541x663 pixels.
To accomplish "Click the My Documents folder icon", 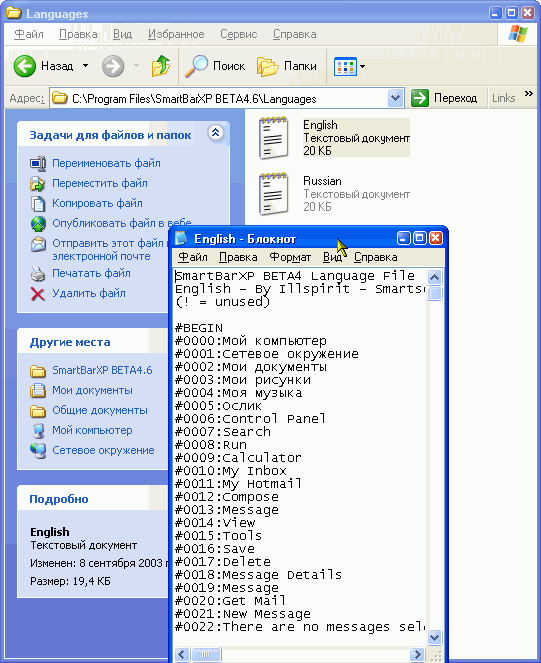I will (x=38, y=390).
